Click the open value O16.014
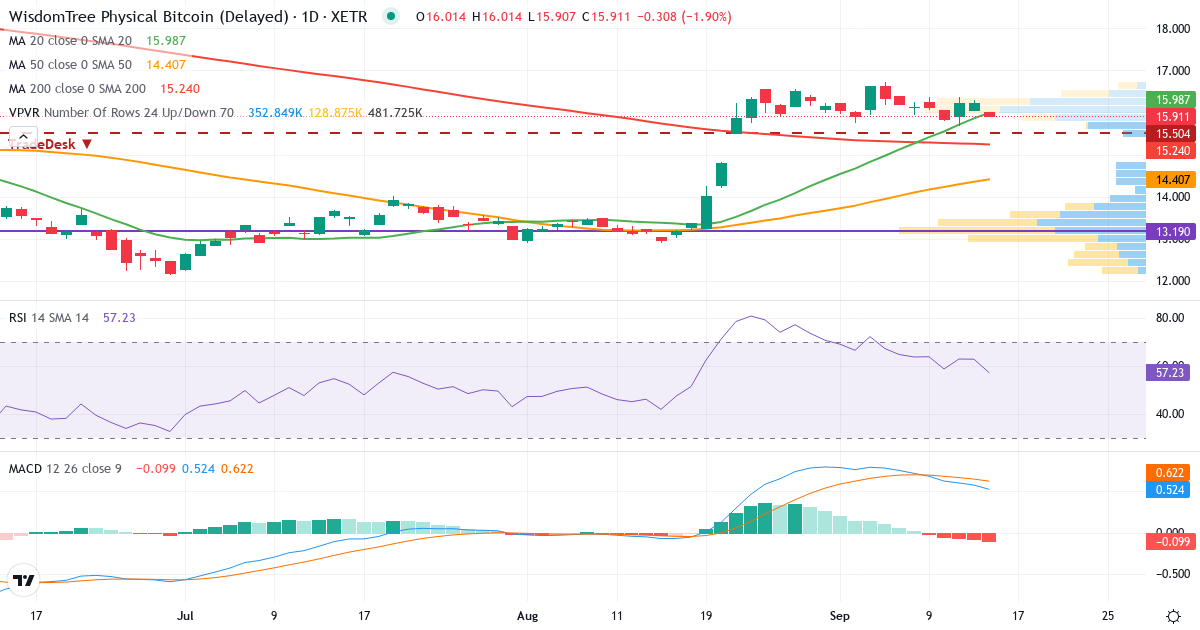 click(x=441, y=16)
